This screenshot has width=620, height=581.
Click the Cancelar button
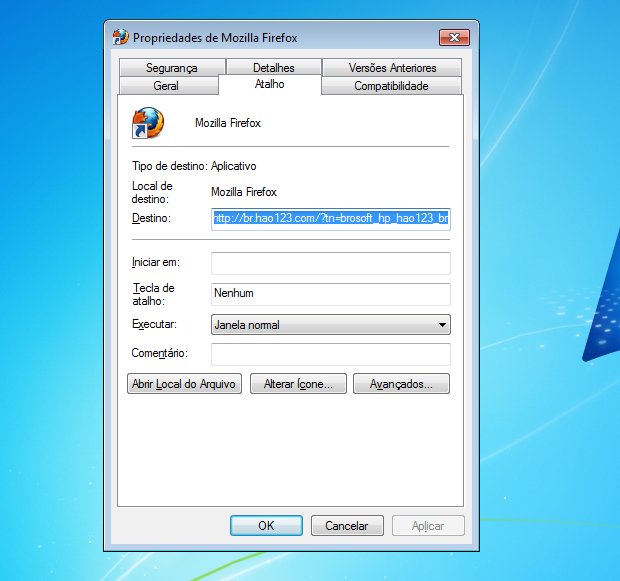coord(347,526)
